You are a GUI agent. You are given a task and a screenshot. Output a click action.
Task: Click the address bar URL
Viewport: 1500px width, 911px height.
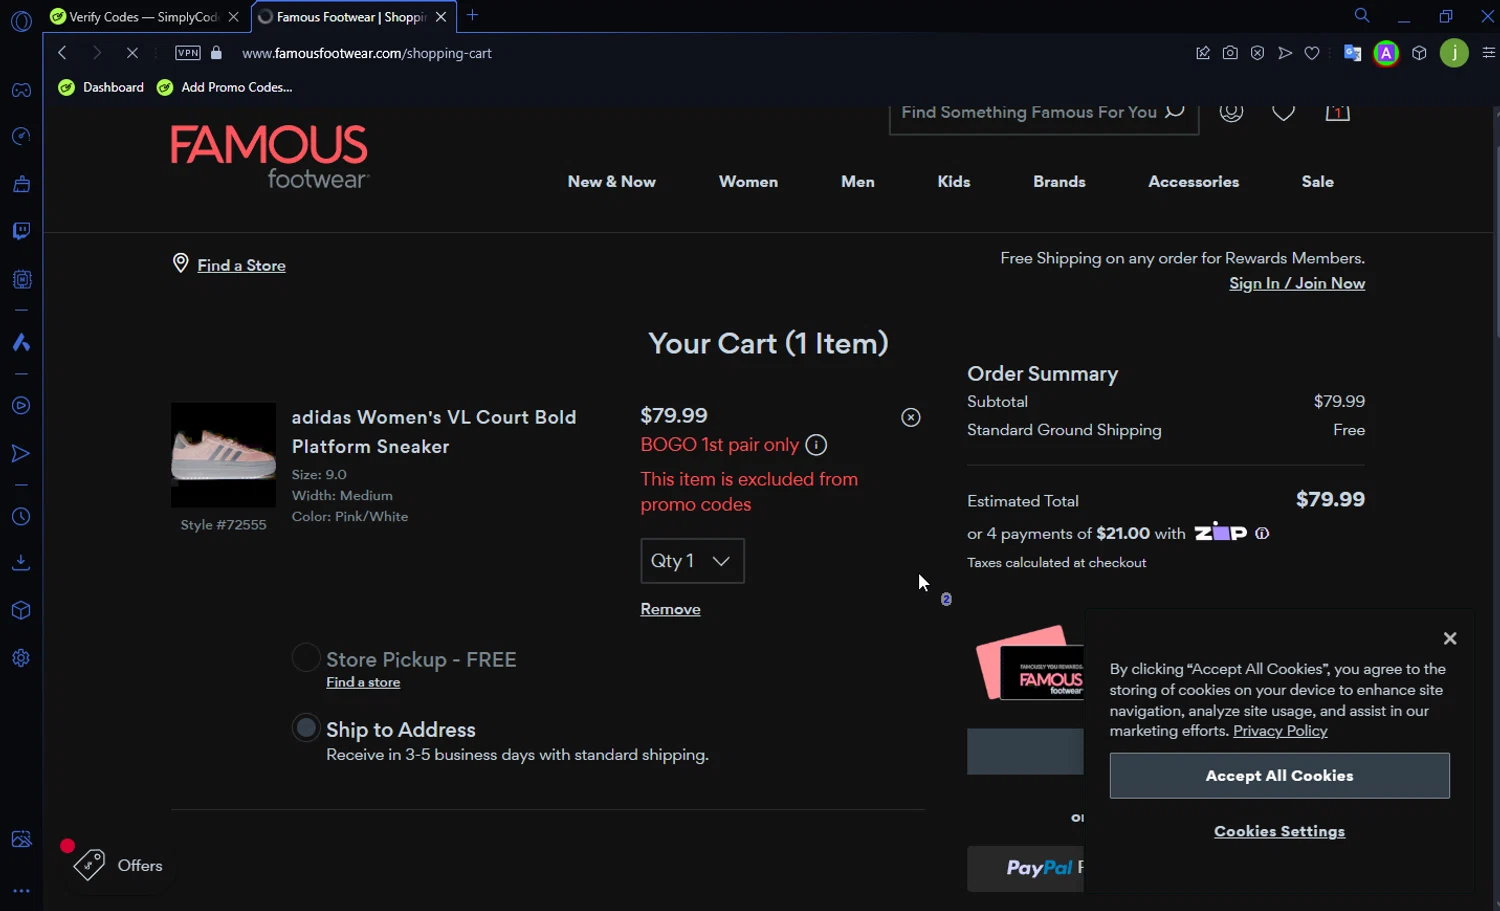click(x=367, y=53)
